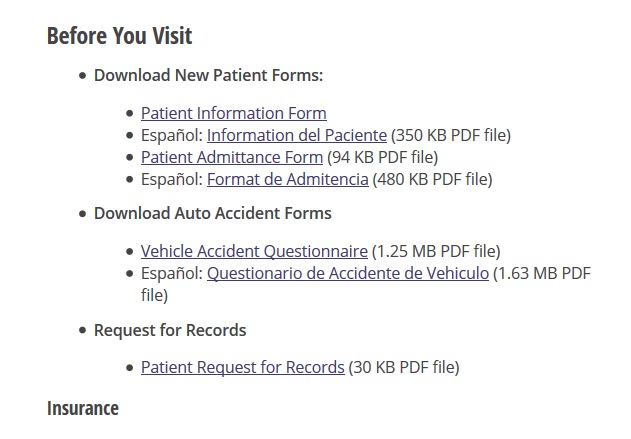Open the Vehicle Accident Questionnaire link
Screen dimensions: 631x439
point(254,251)
